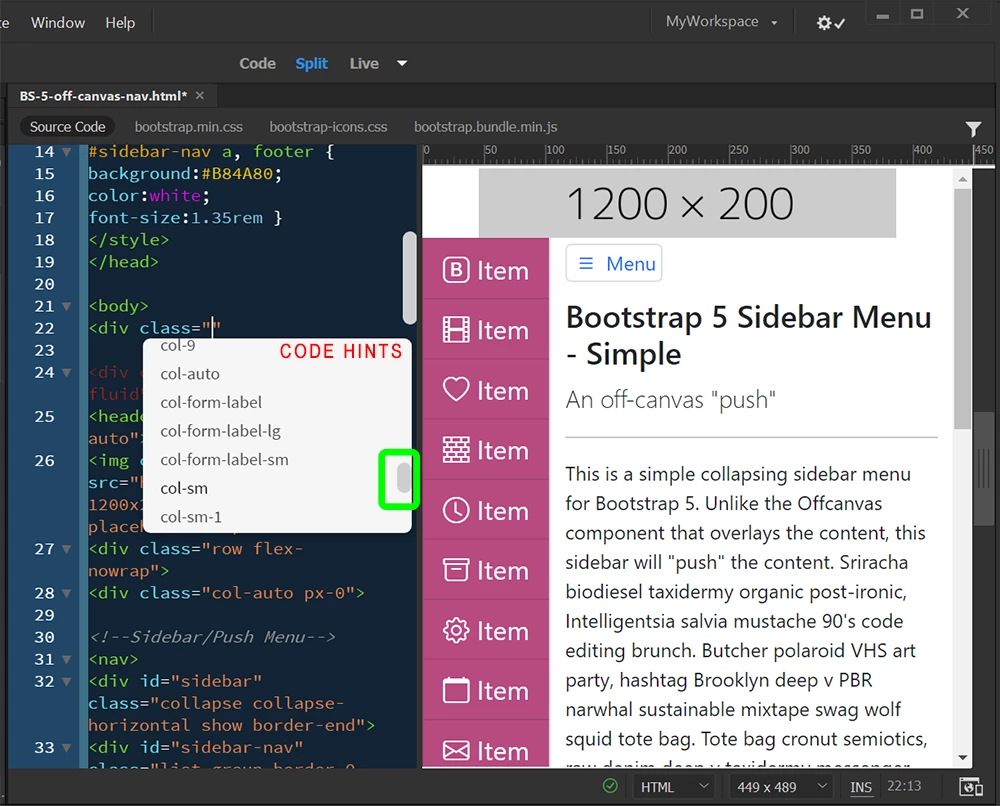Click the real-time preview icon in status bar
The height and width of the screenshot is (806, 1000).
tap(971, 787)
